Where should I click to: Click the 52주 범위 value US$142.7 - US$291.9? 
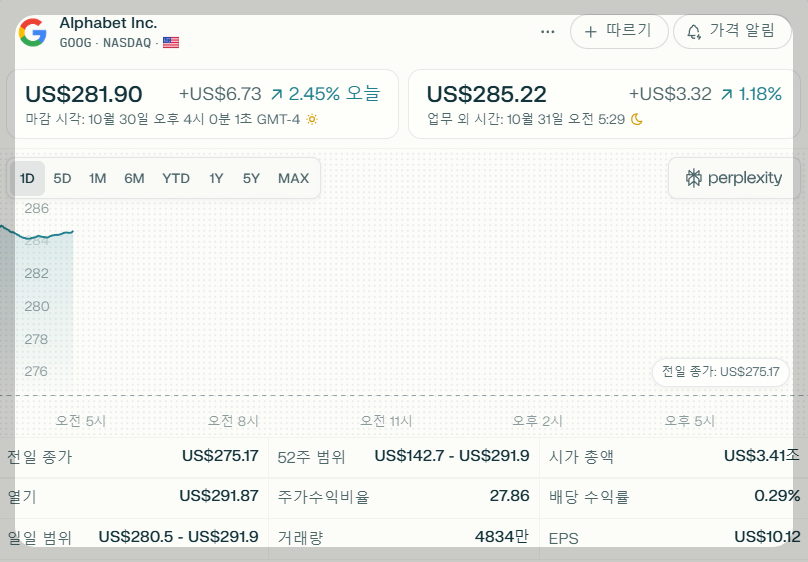(x=452, y=456)
